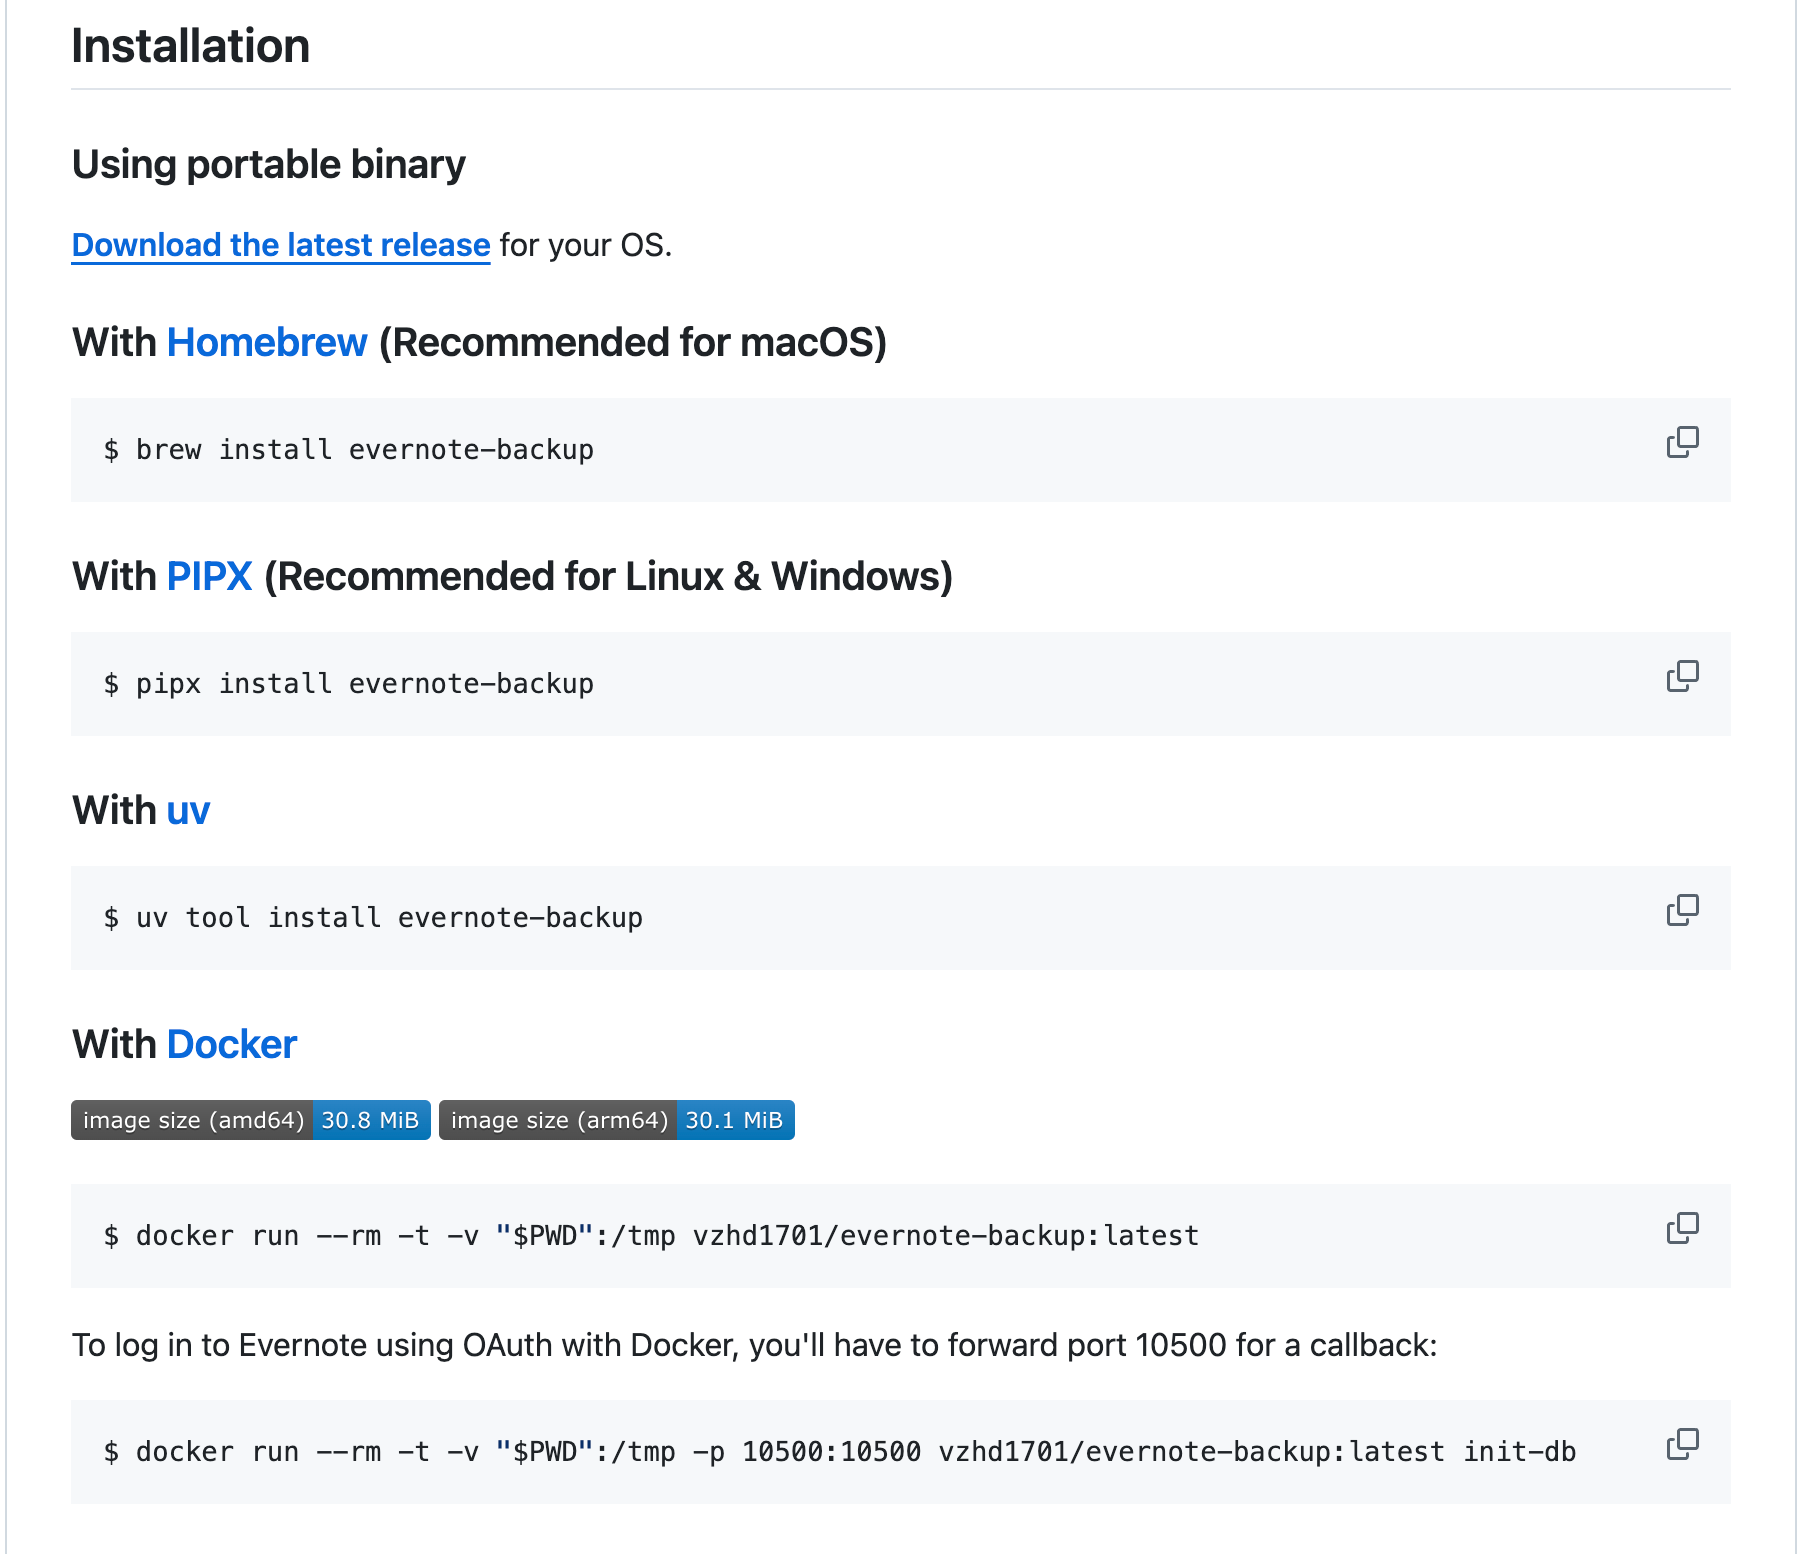Visit the uv link in the heading
The width and height of the screenshot is (1808, 1554).
[188, 811]
